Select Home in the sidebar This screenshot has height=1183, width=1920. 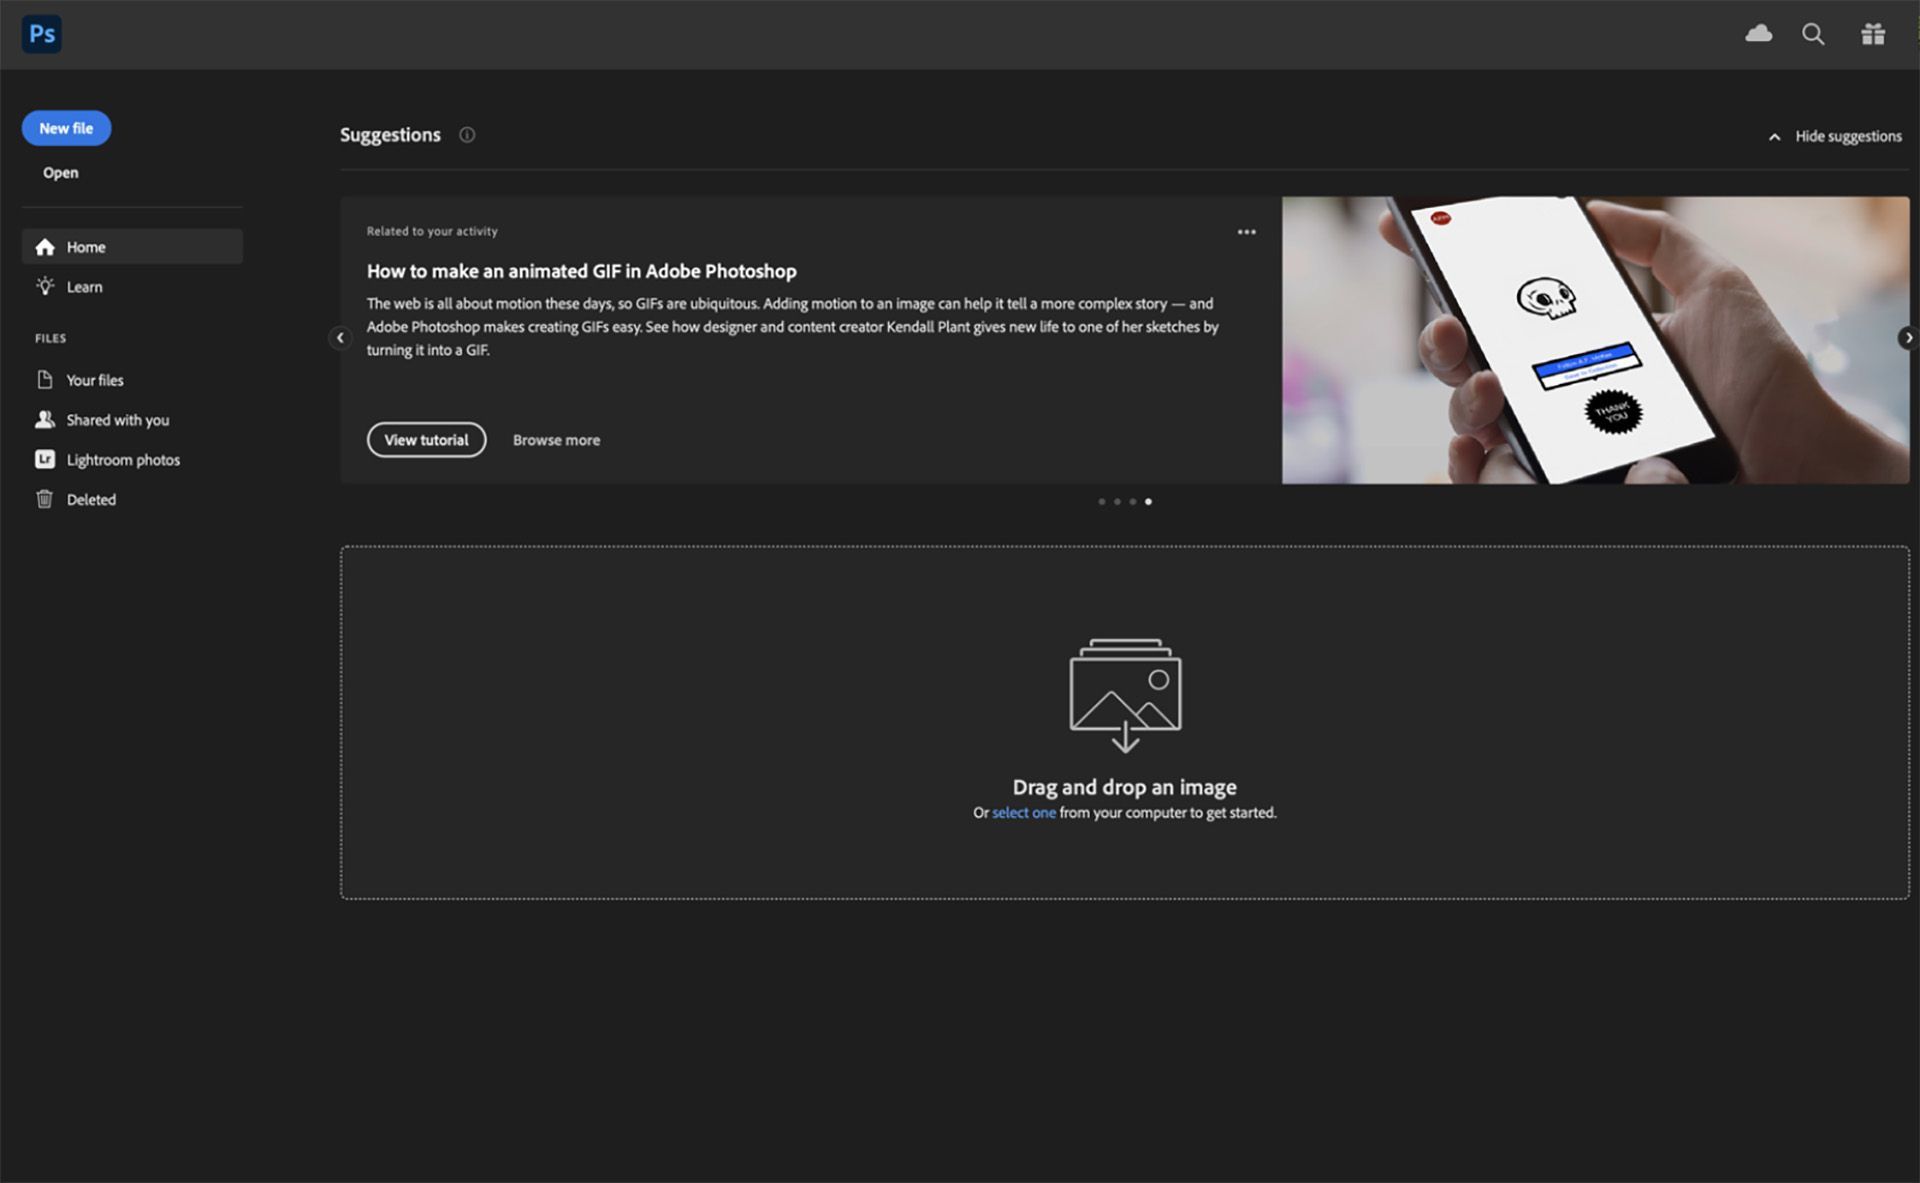coord(132,247)
